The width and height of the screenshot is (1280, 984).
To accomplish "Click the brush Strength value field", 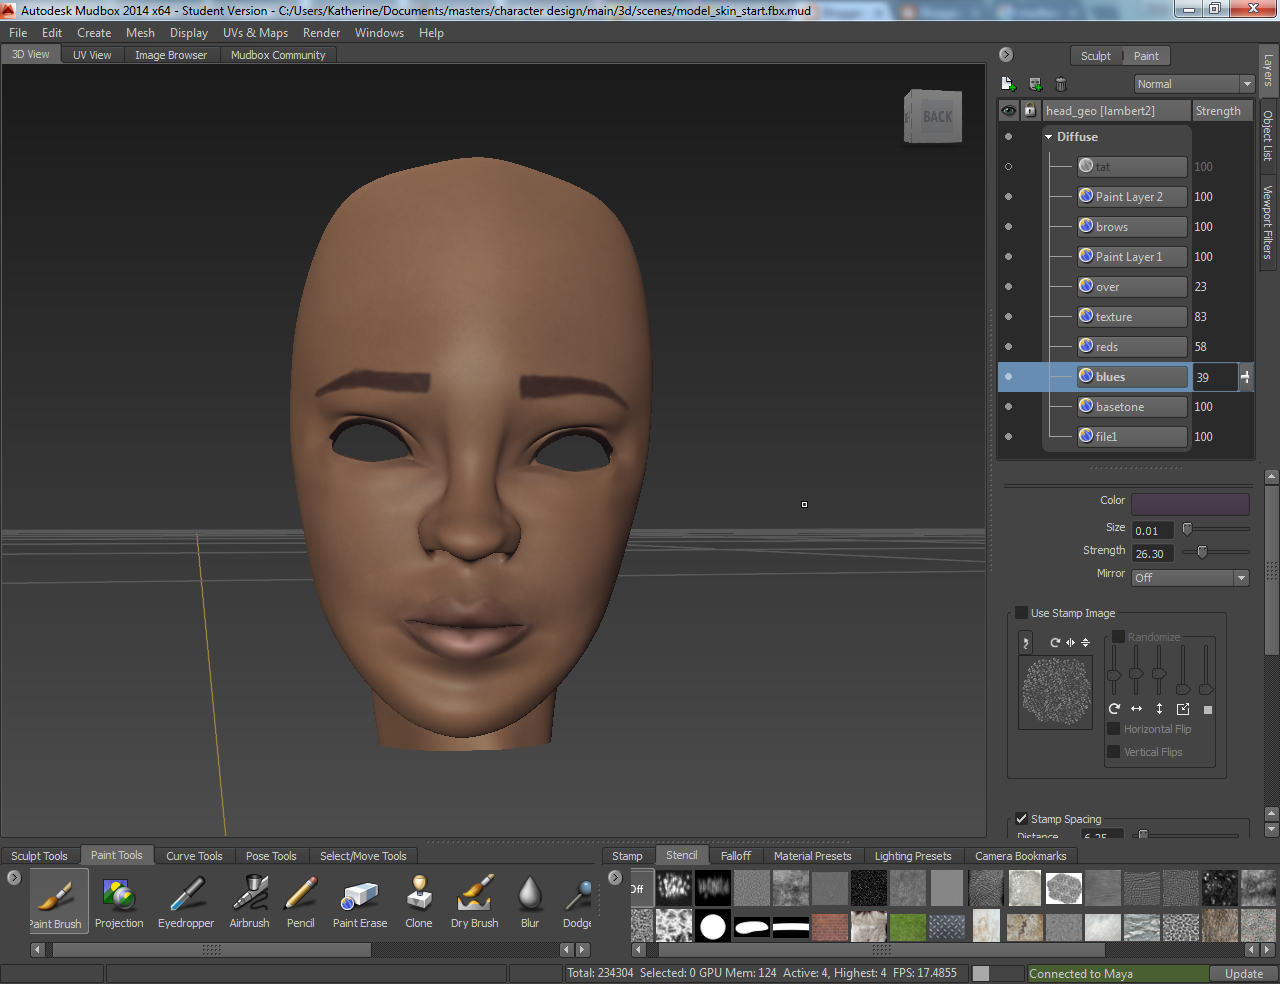I will click(x=1152, y=553).
